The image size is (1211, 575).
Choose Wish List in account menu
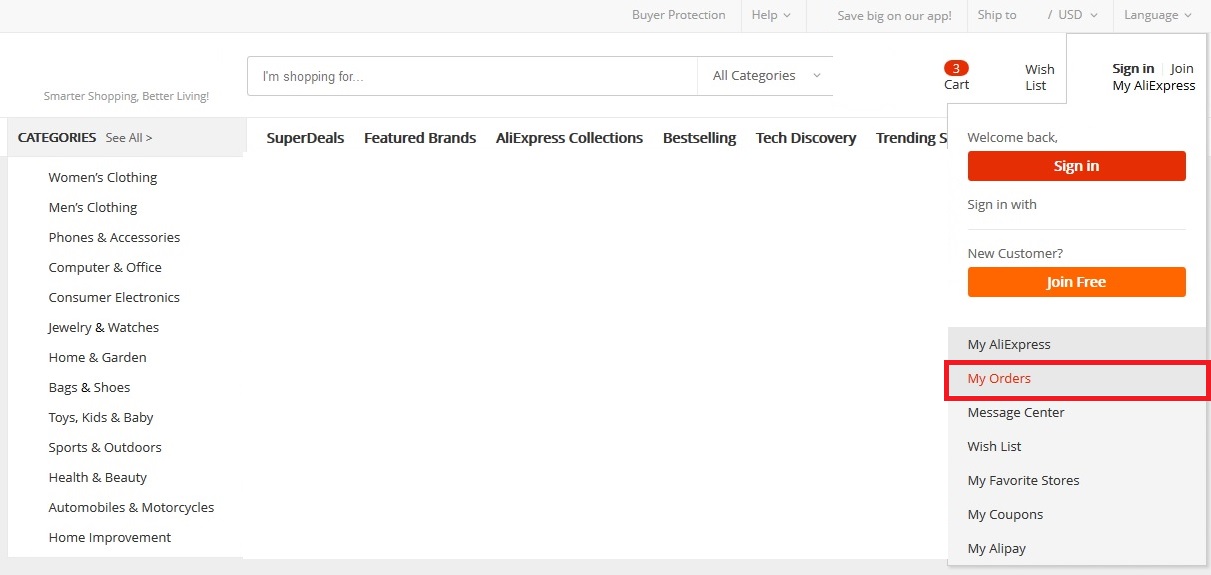[1077, 446]
